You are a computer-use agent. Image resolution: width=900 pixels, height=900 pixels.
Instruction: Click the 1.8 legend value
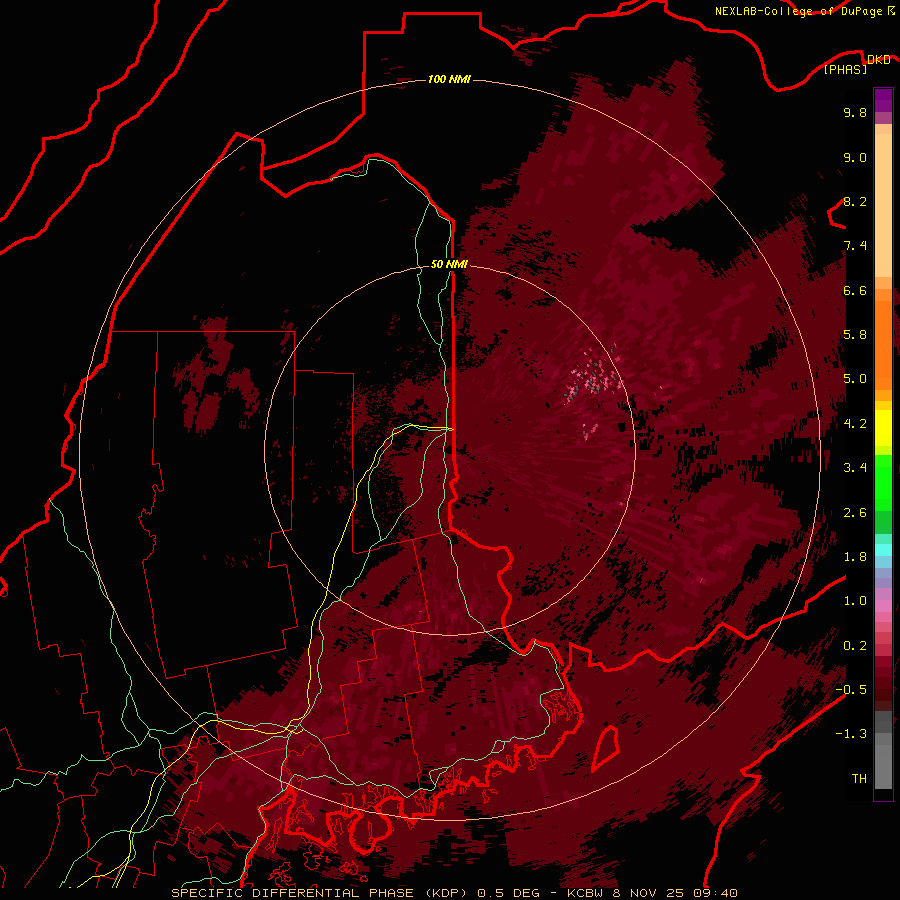pyautogui.click(x=855, y=556)
